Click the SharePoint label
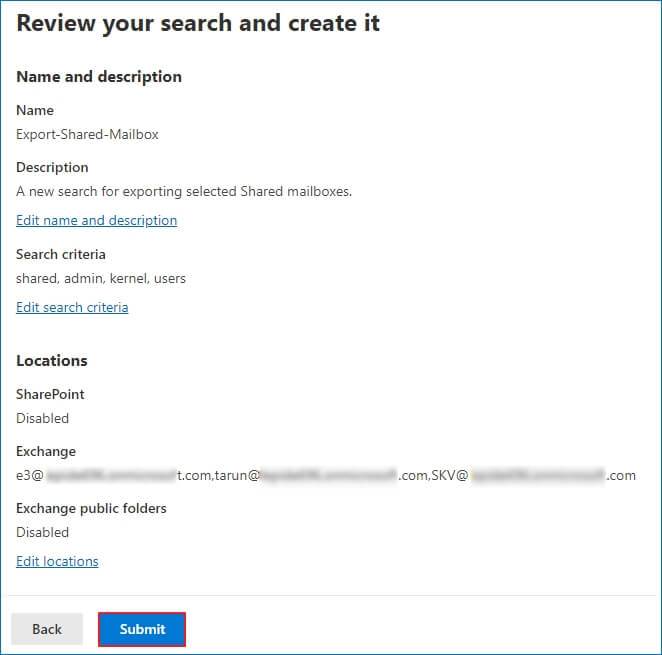Image resolution: width=662 pixels, height=655 pixels. click(x=50, y=394)
